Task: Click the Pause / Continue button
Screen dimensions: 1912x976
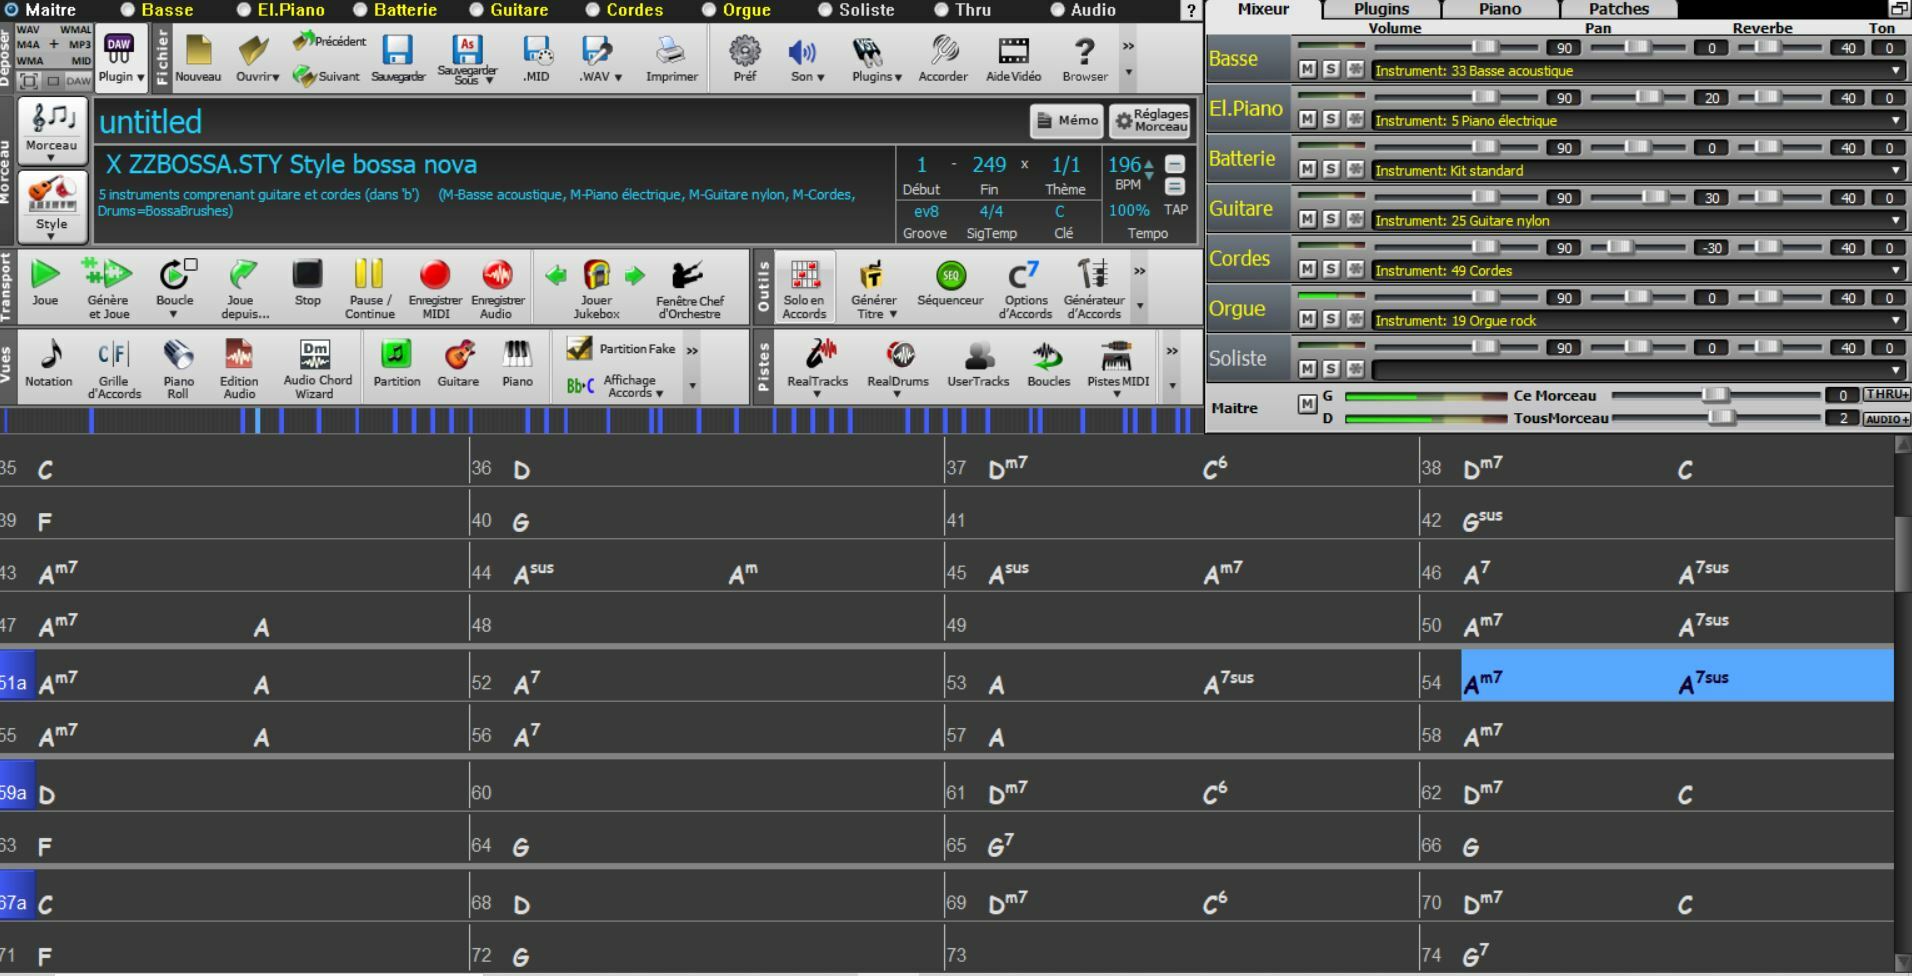Action: pos(369,286)
